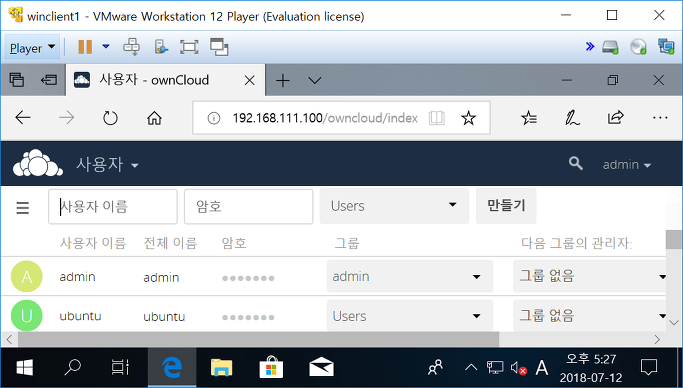Viewport: 683px width, 388px height.
Task: Open the Edge Hub favorites list
Action: tap(529, 118)
